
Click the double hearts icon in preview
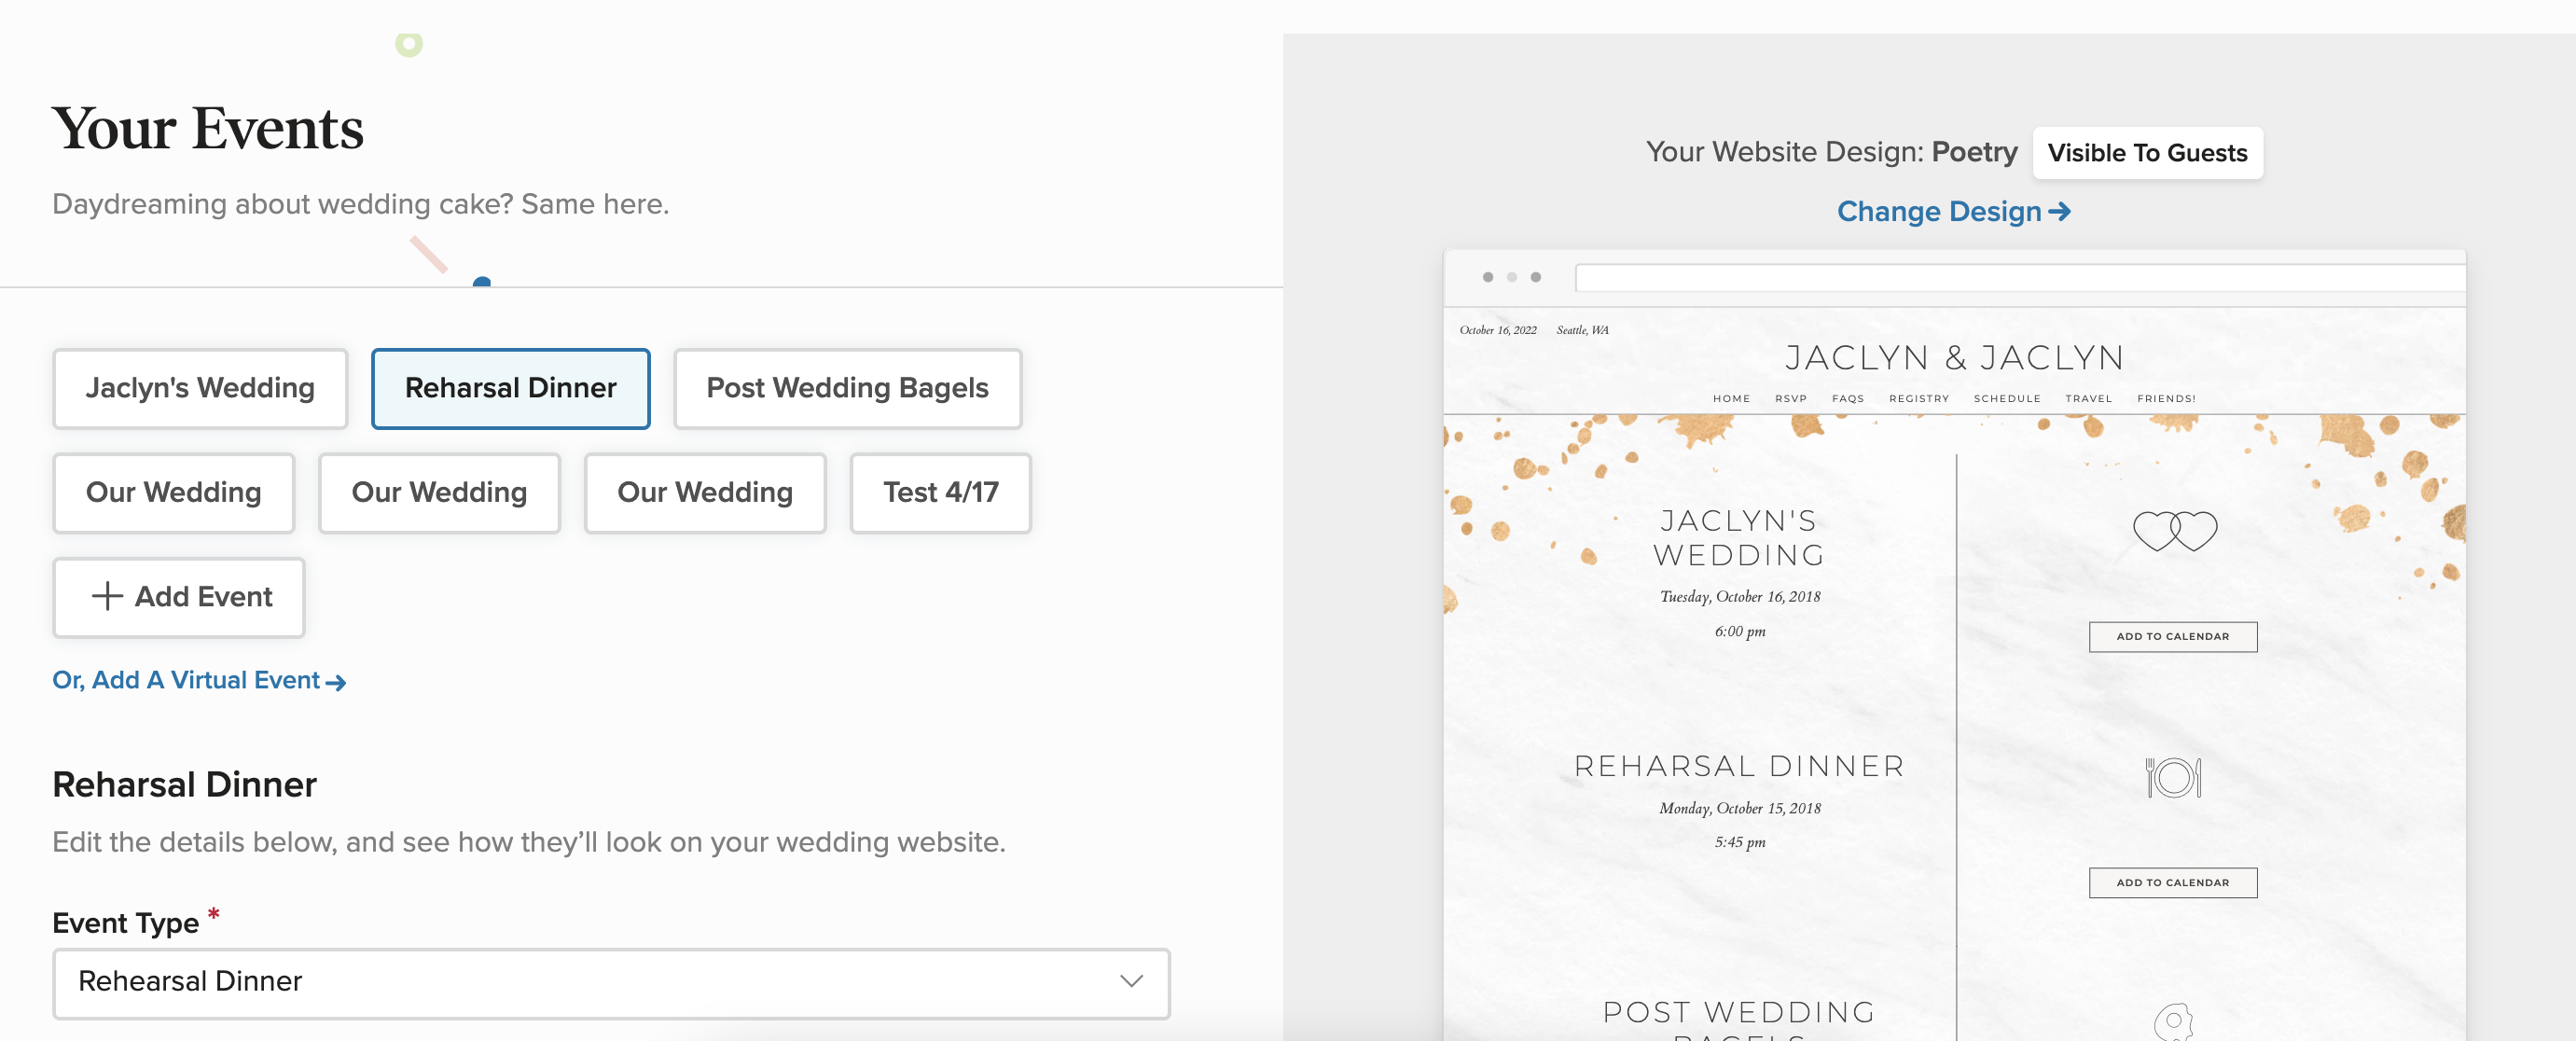tap(2174, 530)
